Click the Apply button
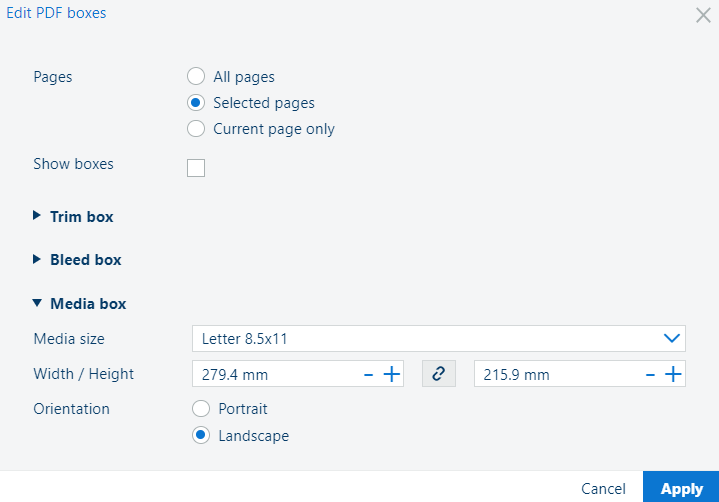Image resolution: width=719 pixels, height=502 pixels. 681,487
